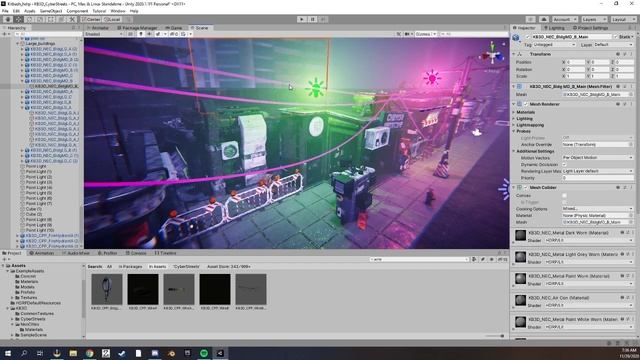This screenshot has width=640, height=360.
Task: Open the Window menu
Action: 118,11
